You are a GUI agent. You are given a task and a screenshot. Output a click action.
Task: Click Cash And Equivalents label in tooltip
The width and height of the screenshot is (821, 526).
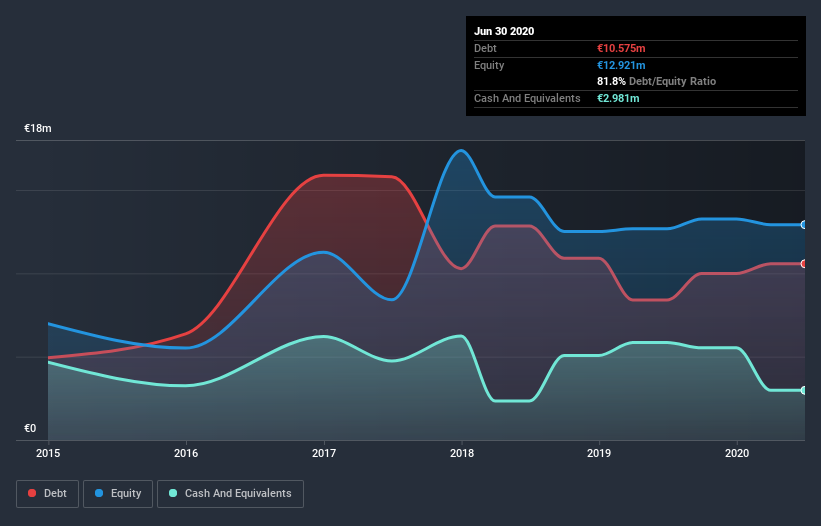(x=527, y=98)
